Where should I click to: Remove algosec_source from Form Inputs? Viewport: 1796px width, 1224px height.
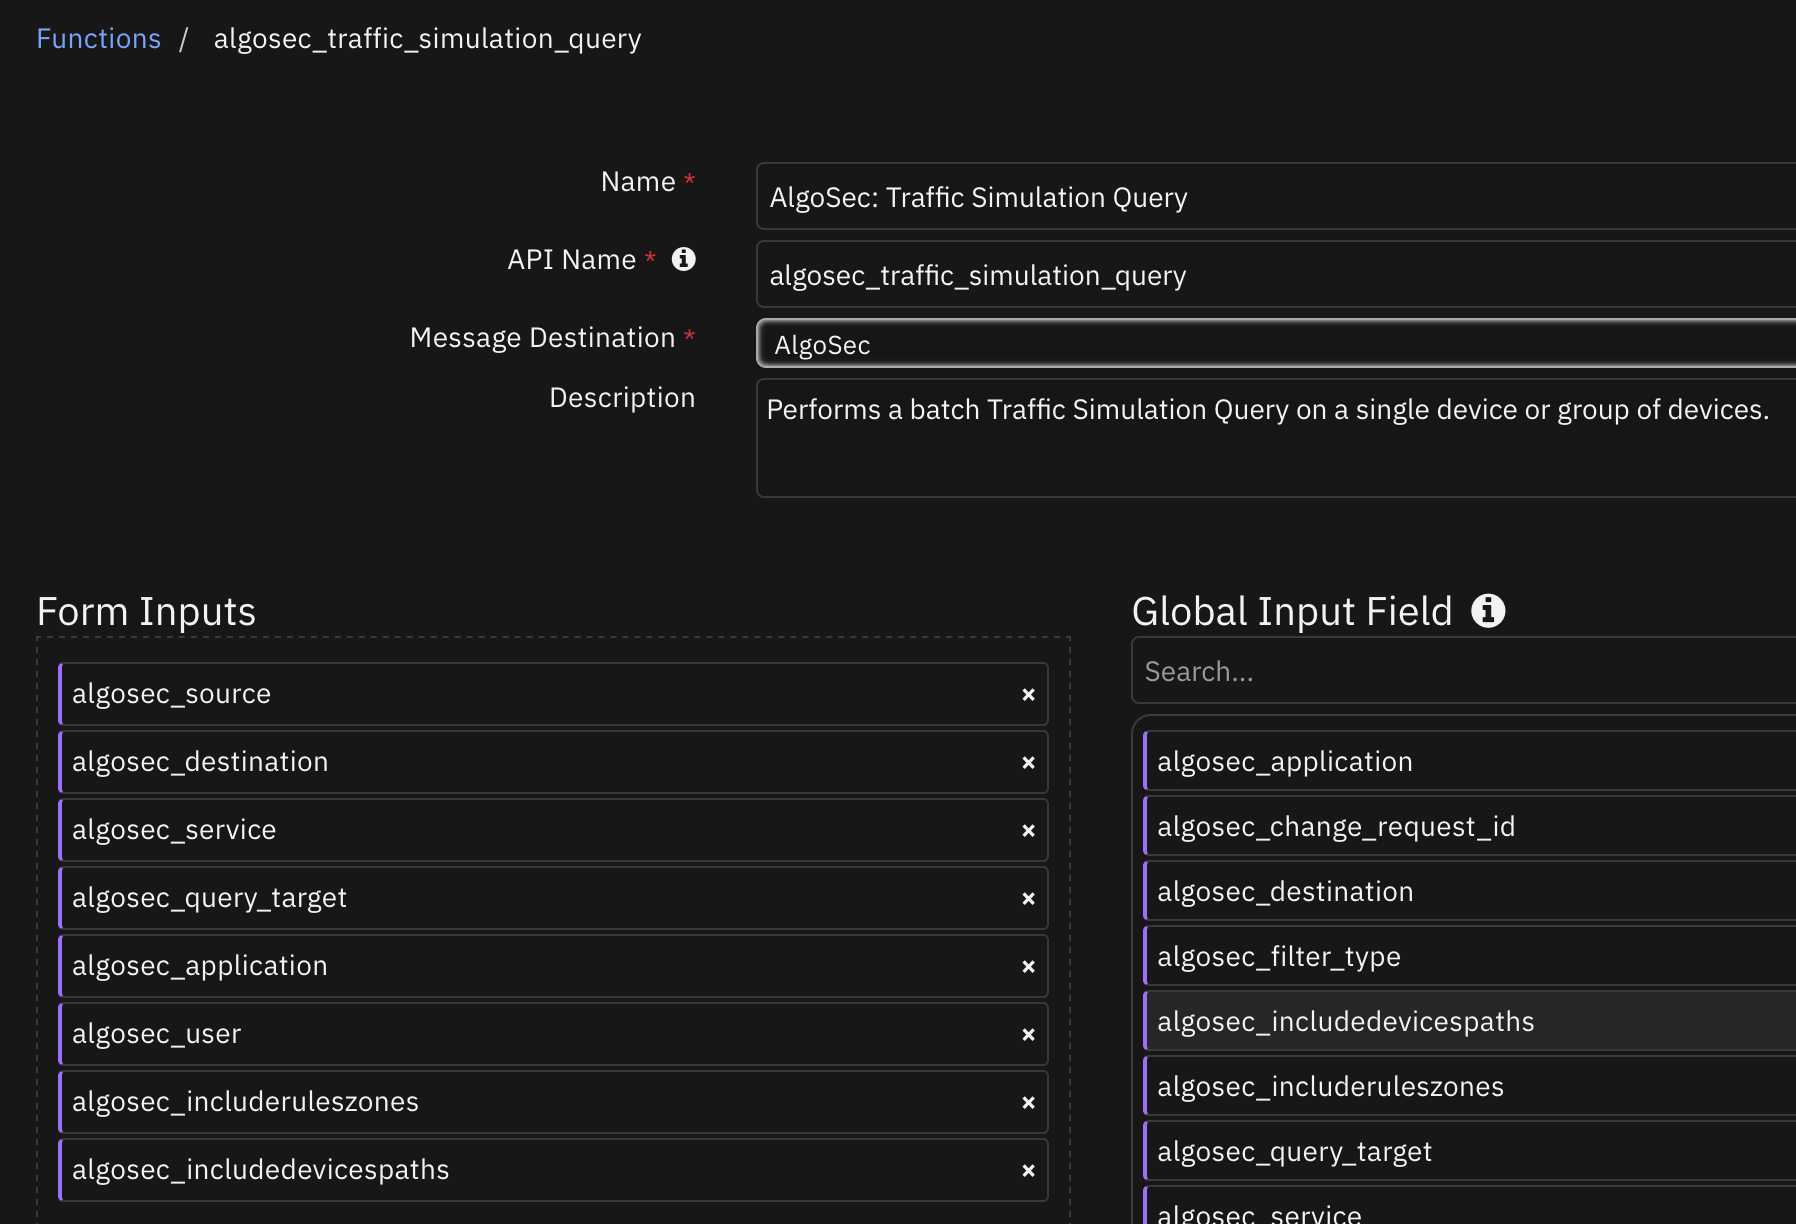[1028, 694]
